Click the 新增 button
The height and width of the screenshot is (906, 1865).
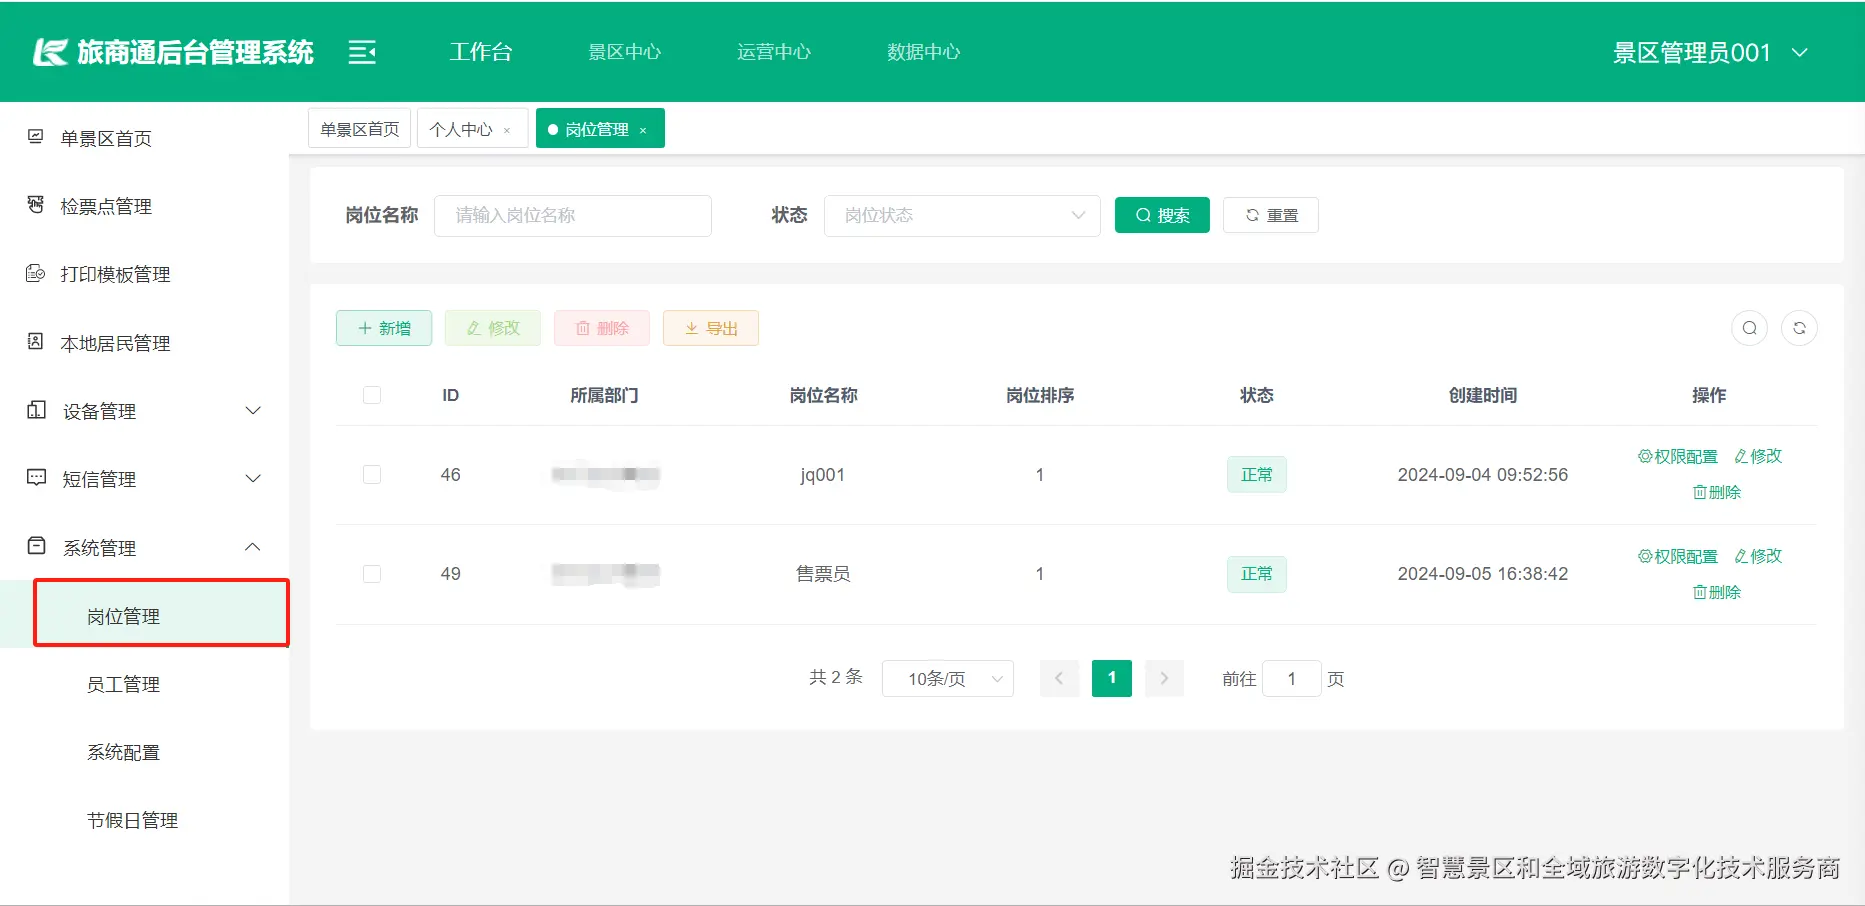pyautogui.click(x=384, y=328)
